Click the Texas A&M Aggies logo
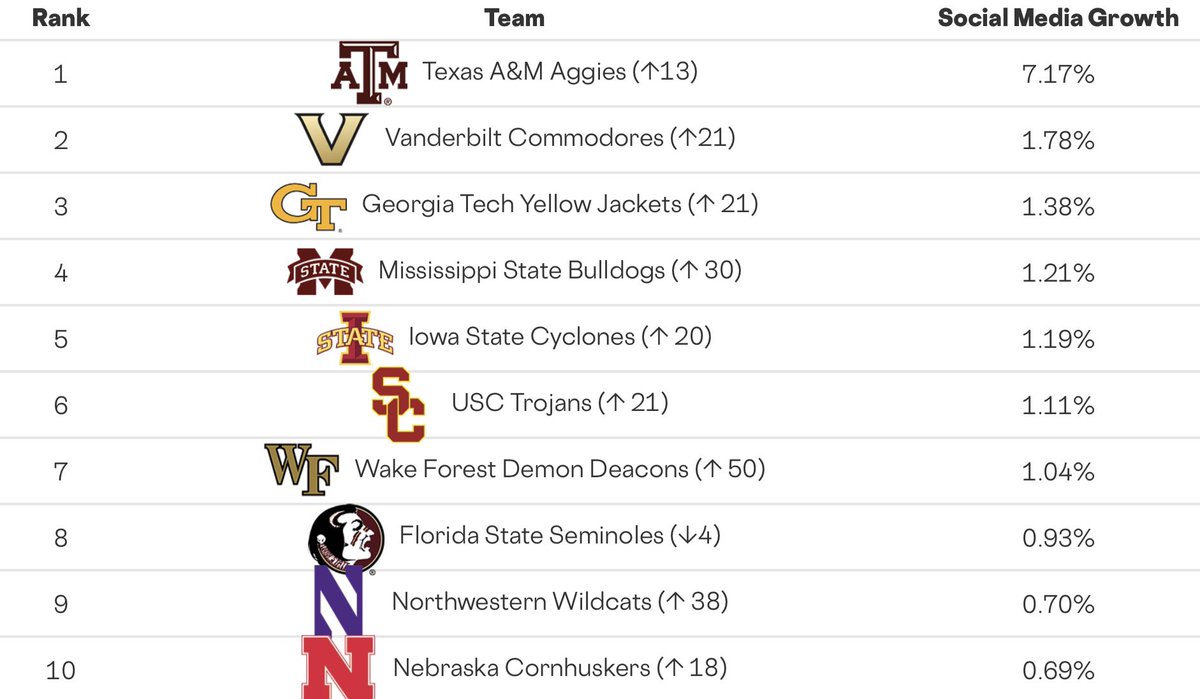The height and width of the screenshot is (699, 1200). tap(369, 73)
